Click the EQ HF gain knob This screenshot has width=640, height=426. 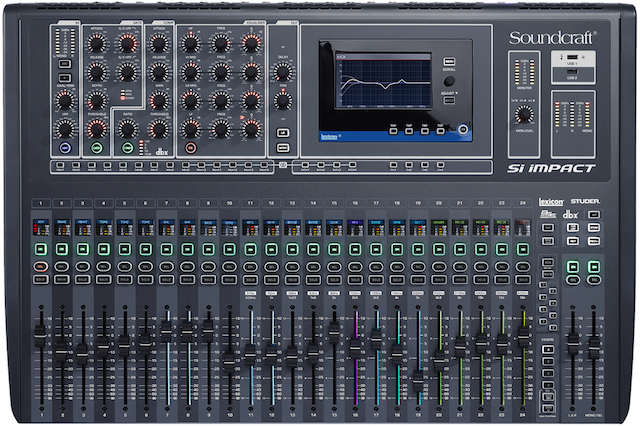[191, 43]
